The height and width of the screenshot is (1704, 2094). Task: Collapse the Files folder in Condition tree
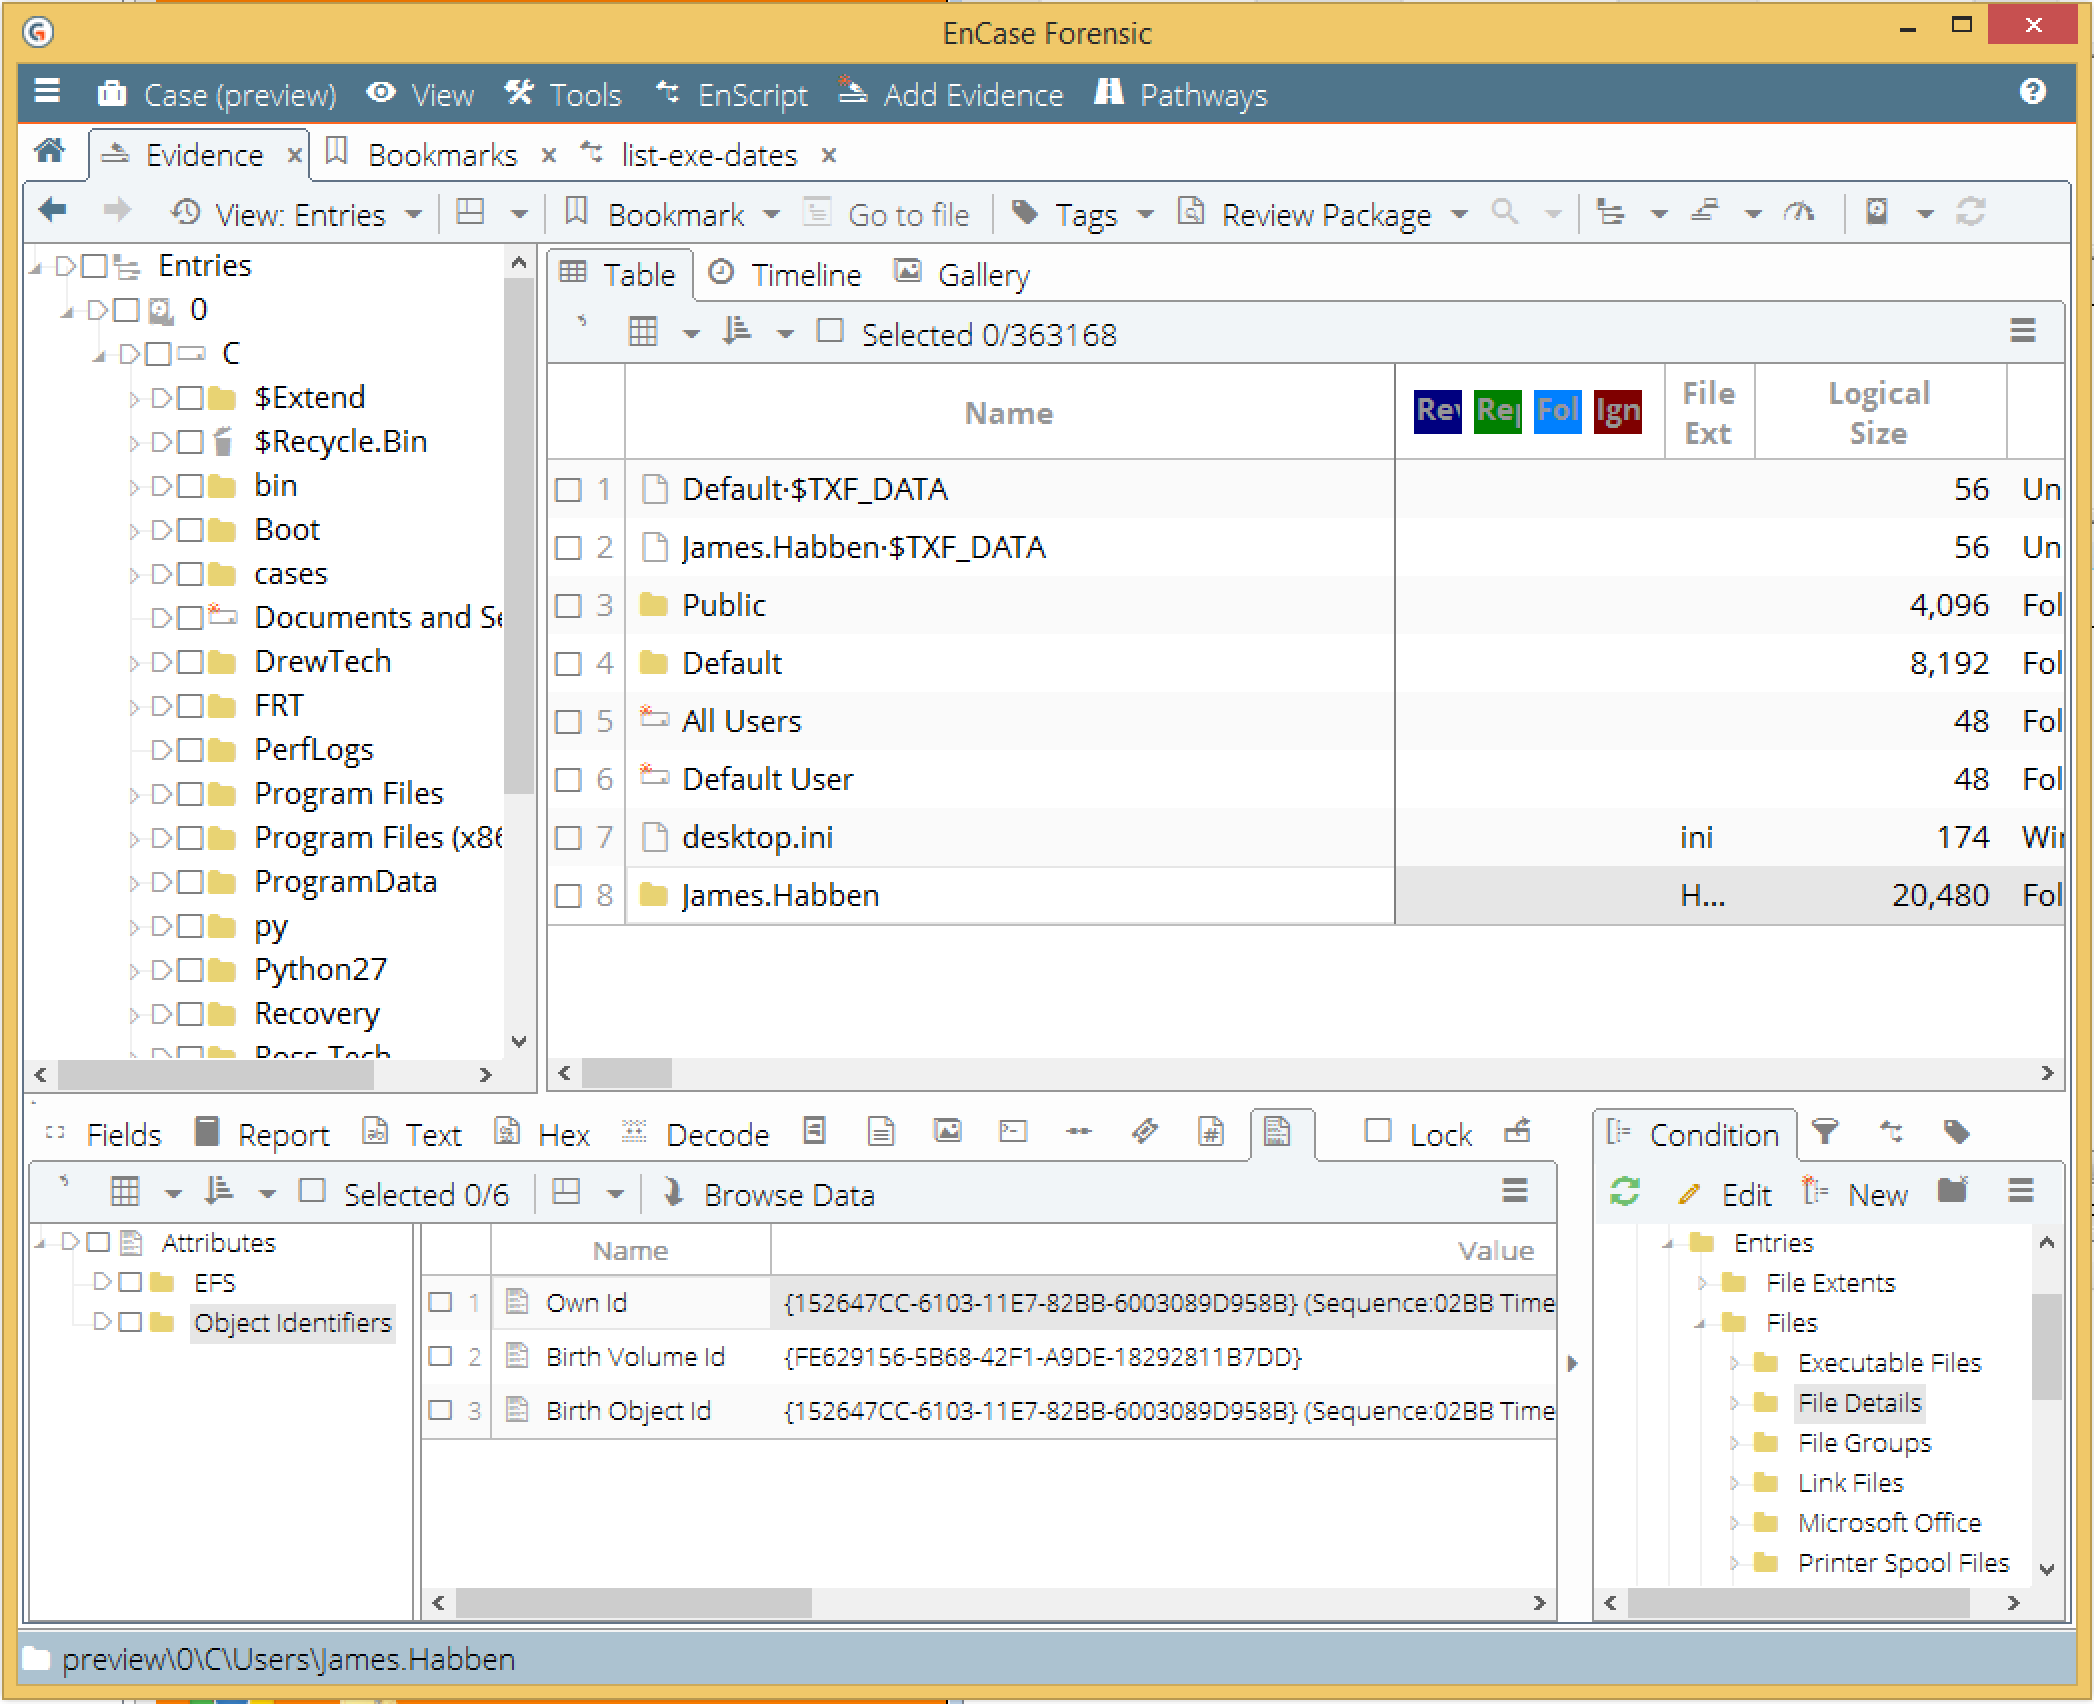[1700, 1324]
